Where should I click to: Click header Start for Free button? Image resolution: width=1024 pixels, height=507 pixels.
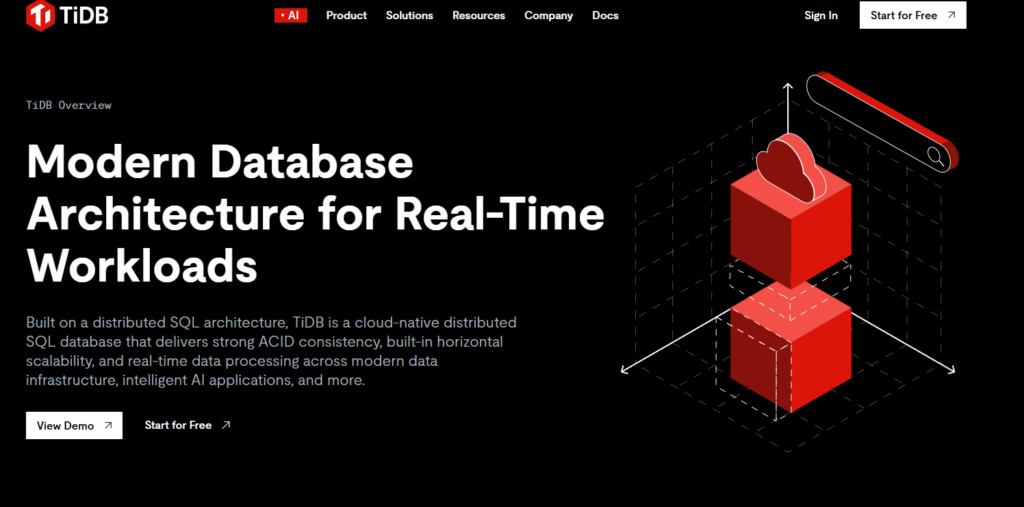pyautogui.click(x=913, y=15)
